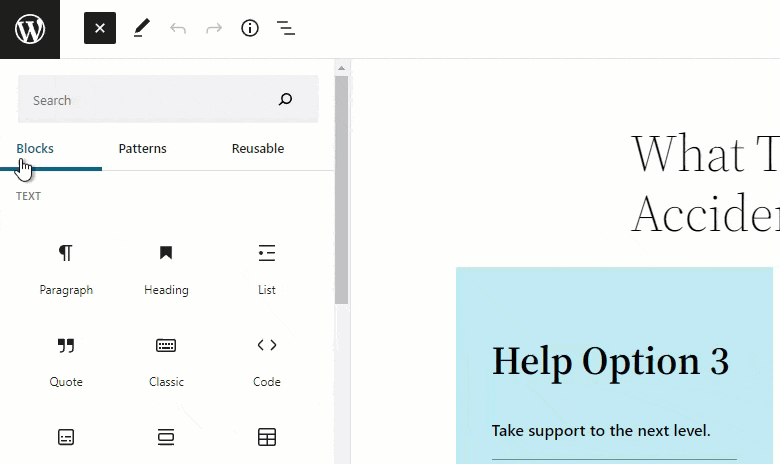This screenshot has width=780, height=464.
Task: Insert a Quote block
Action: (x=66, y=362)
